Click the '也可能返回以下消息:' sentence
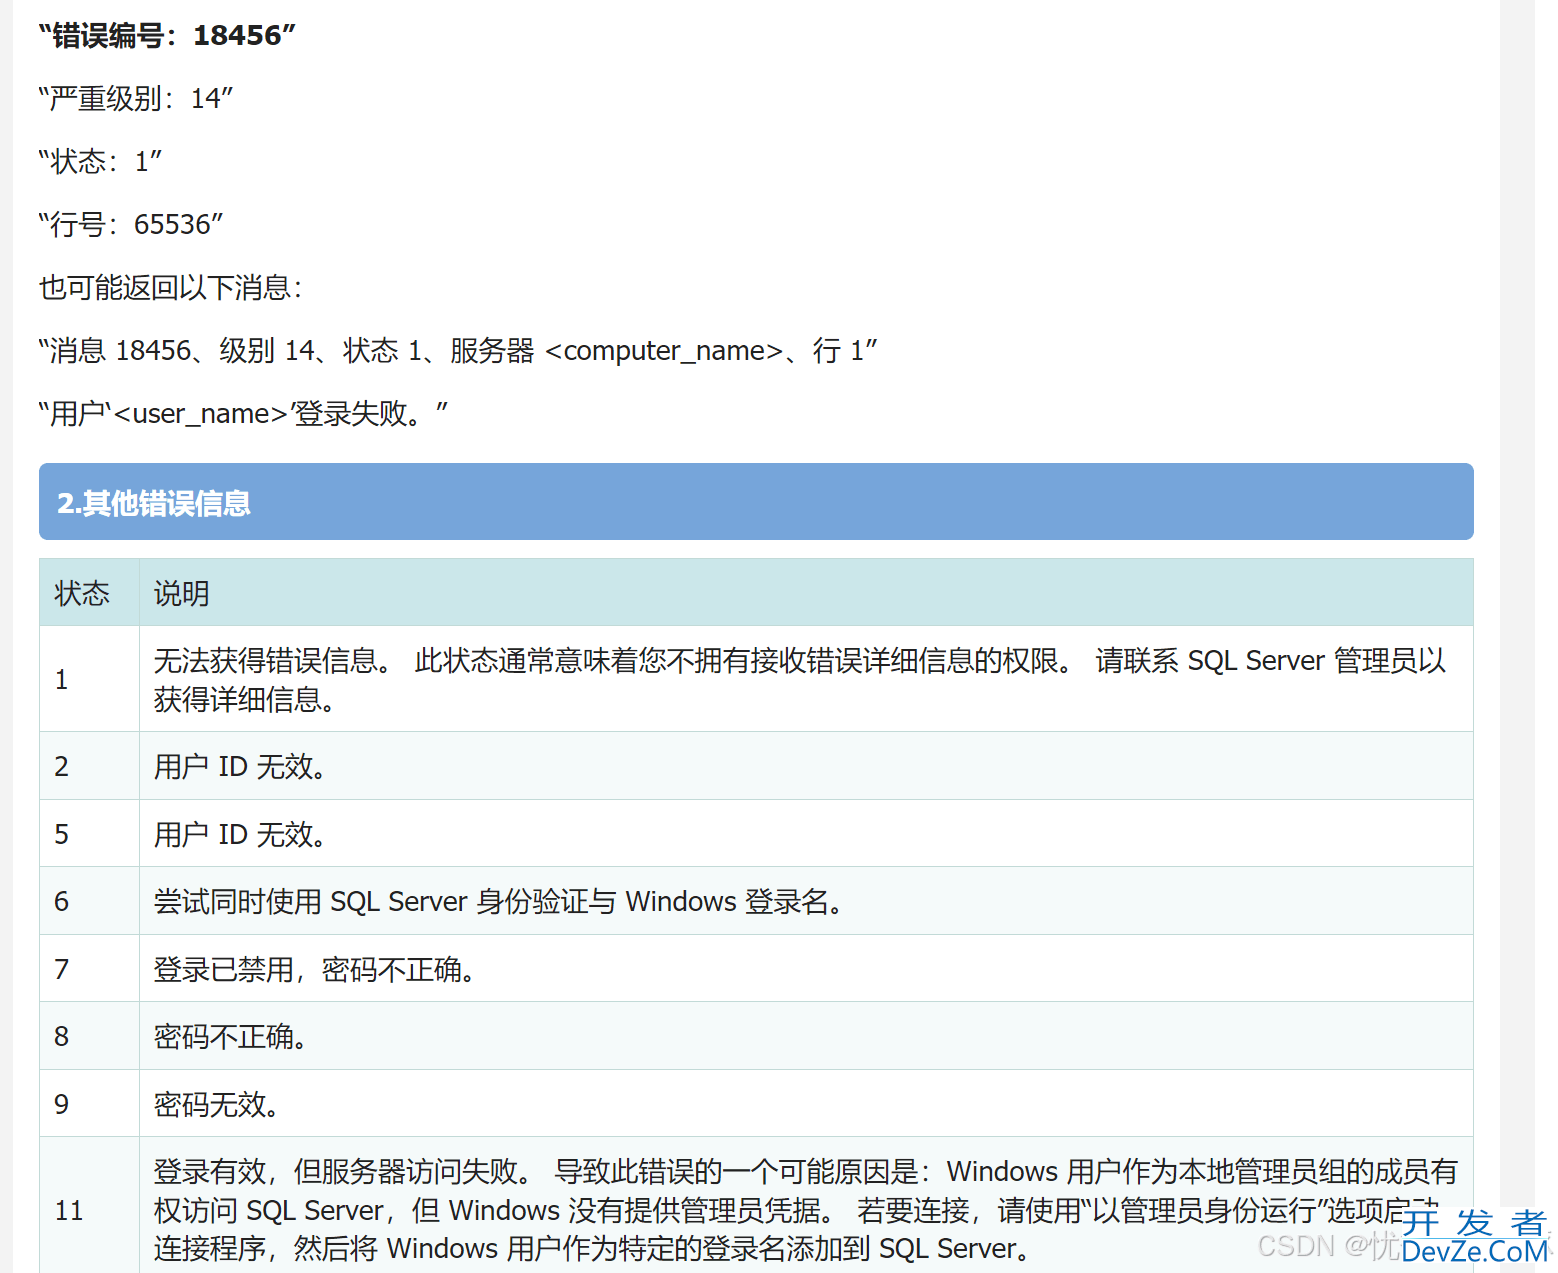Viewport: 1558px width, 1273px height. [x=171, y=288]
